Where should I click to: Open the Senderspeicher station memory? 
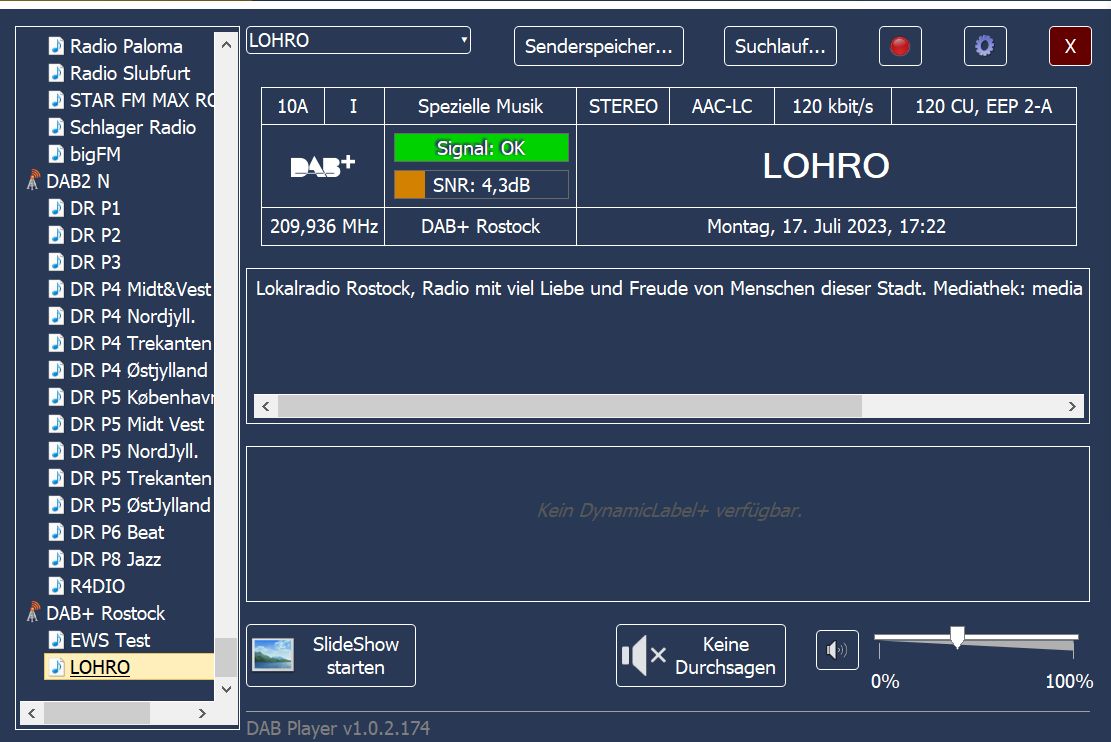[x=599, y=46]
